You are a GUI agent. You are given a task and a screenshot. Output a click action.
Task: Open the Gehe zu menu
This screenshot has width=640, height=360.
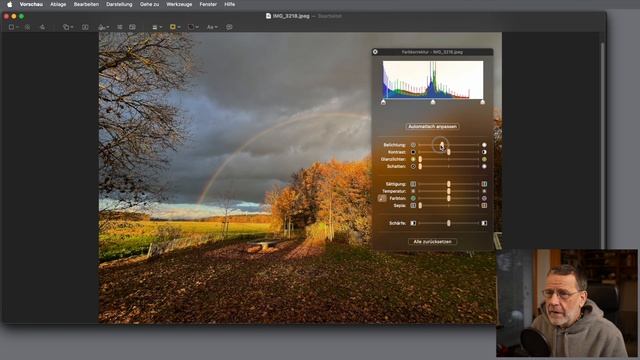pyautogui.click(x=149, y=4)
